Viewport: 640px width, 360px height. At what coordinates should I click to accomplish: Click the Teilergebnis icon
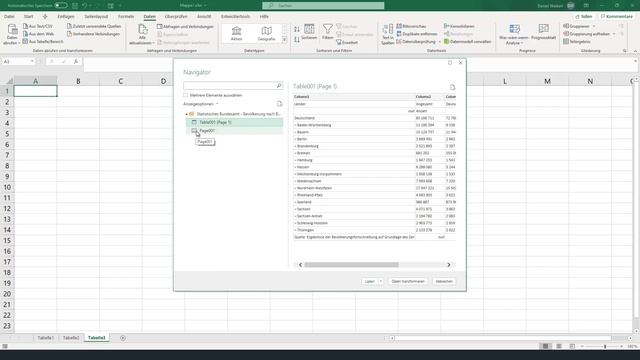(x=577, y=41)
